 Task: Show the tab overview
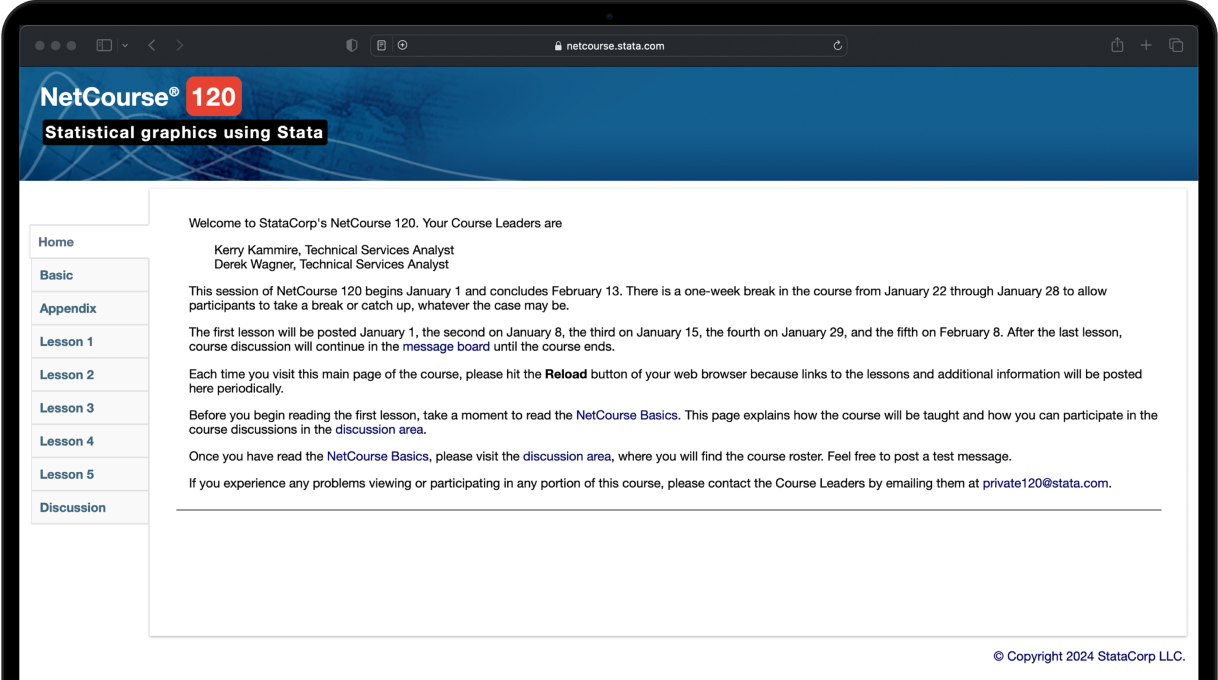point(1176,46)
